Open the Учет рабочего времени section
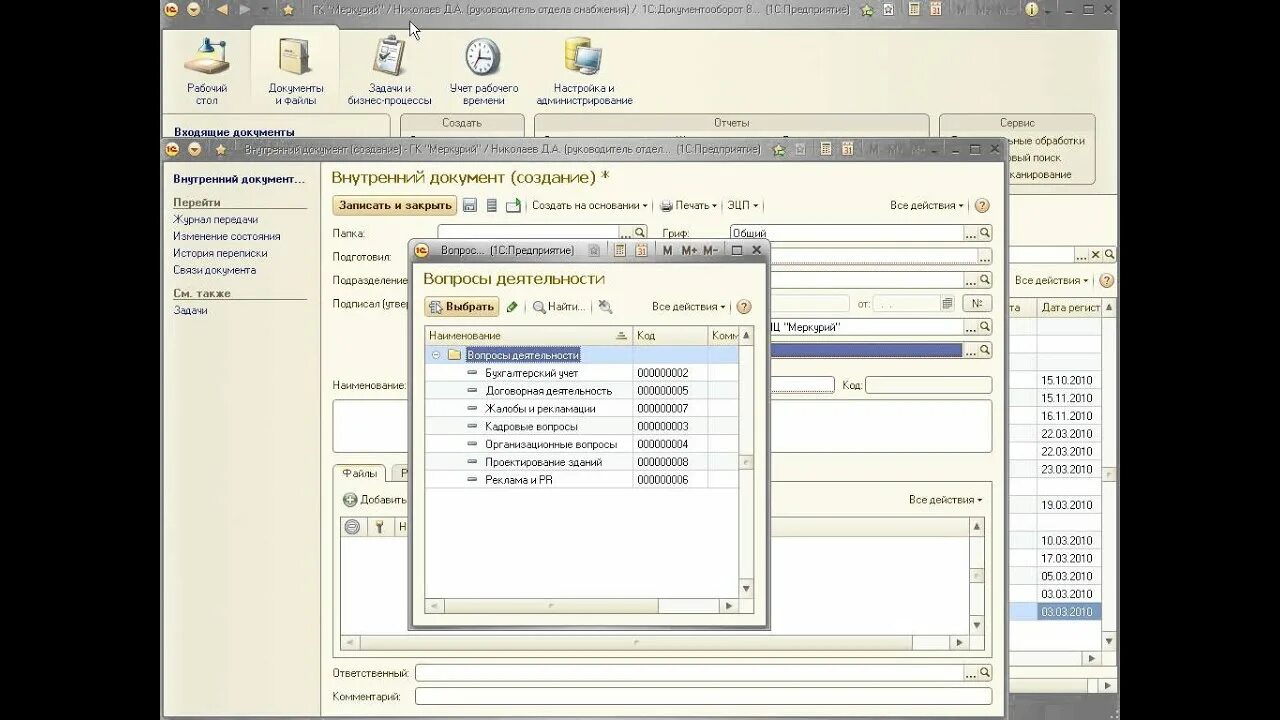The image size is (1280, 720). pyautogui.click(x=483, y=70)
